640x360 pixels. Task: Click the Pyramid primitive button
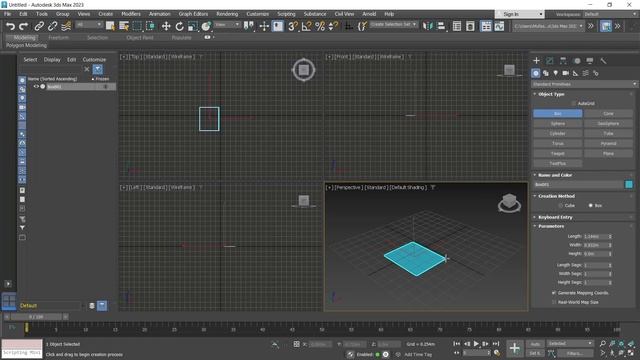pos(608,144)
